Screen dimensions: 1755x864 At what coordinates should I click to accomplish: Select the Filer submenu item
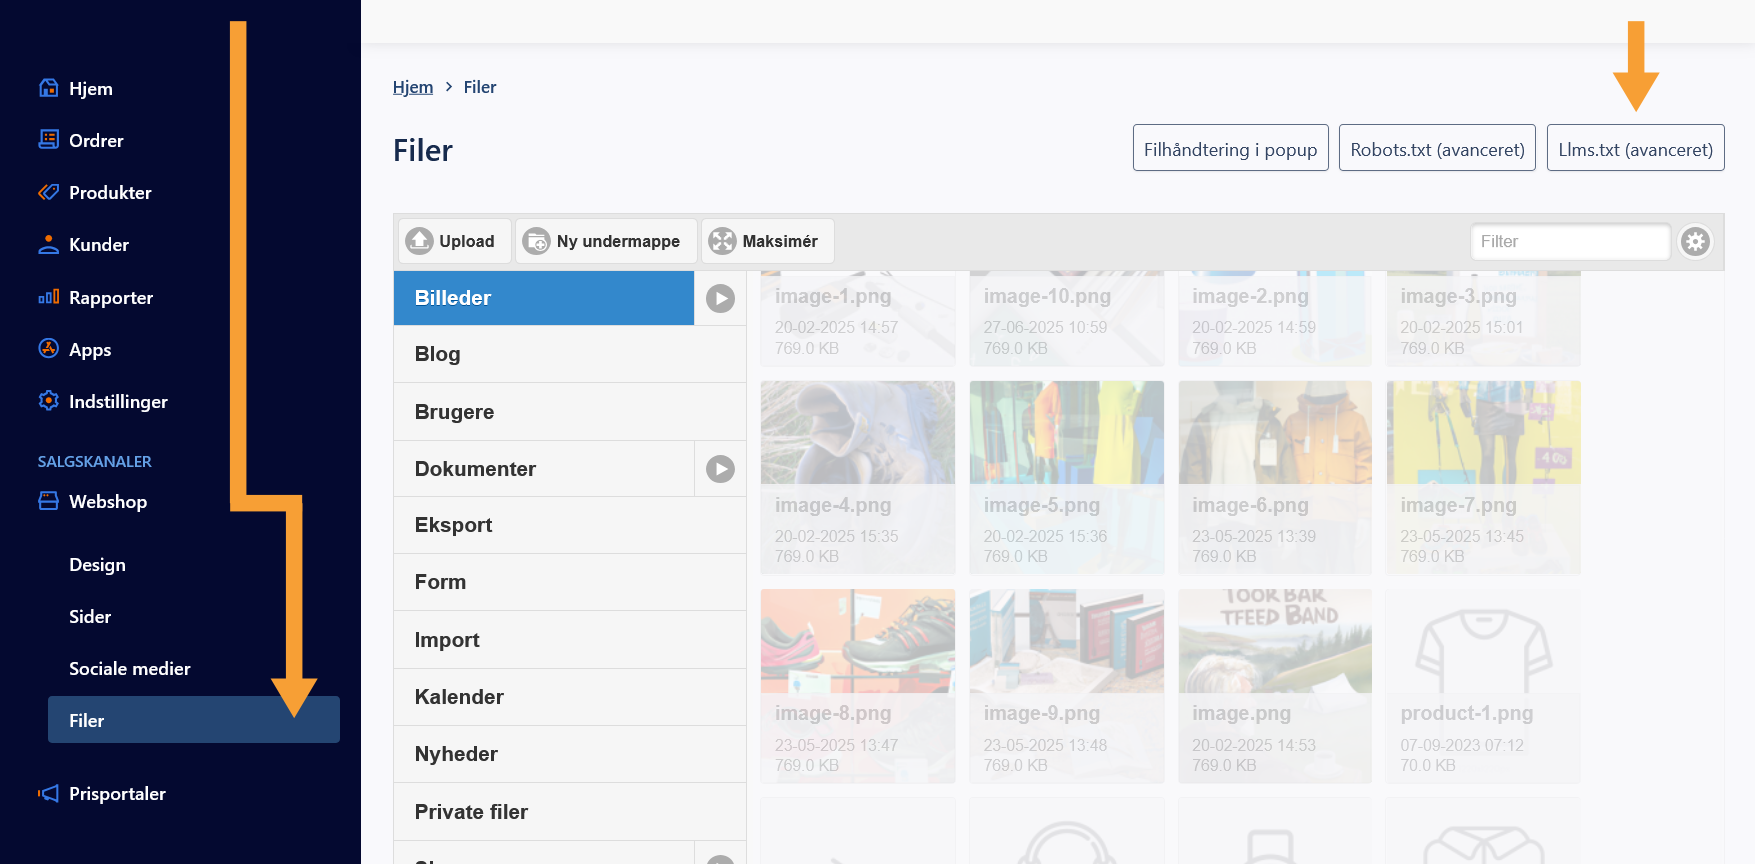194,720
